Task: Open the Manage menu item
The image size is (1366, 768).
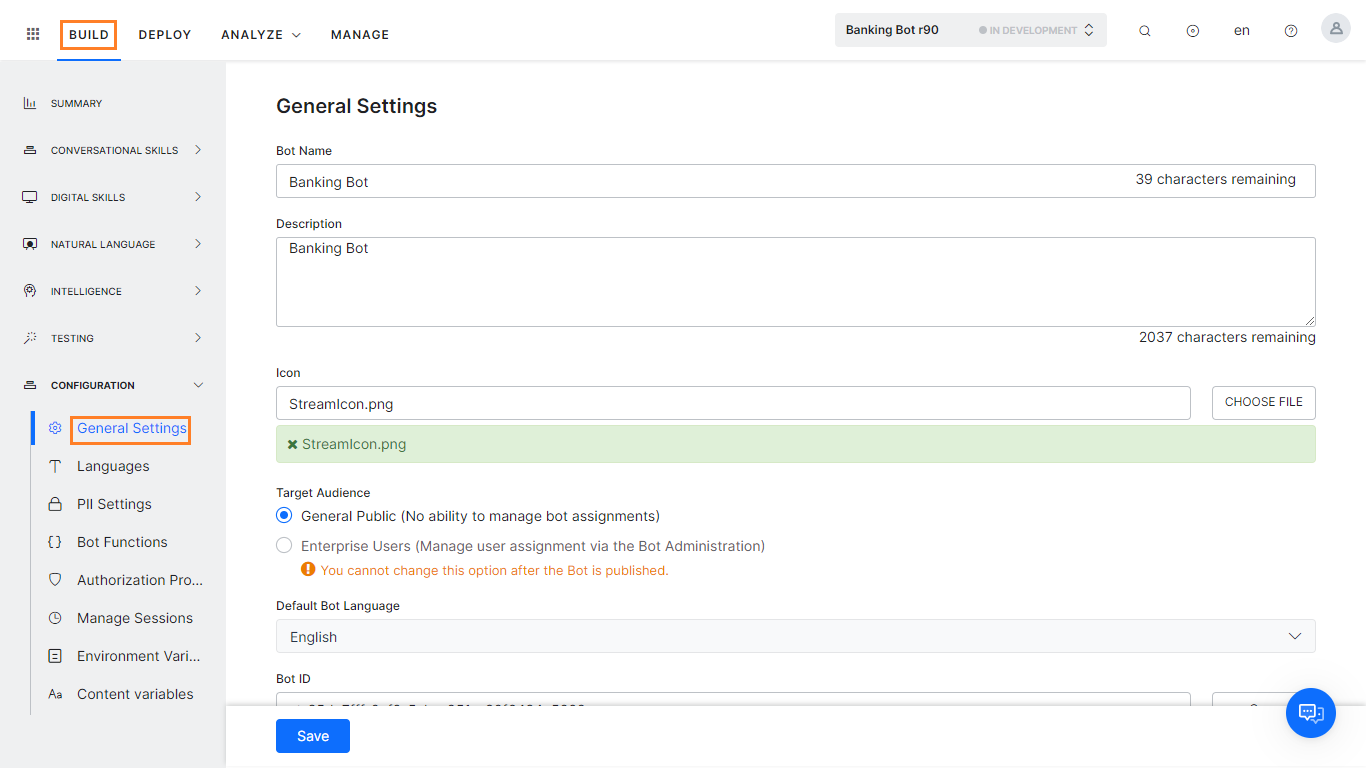Action: tap(359, 34)
